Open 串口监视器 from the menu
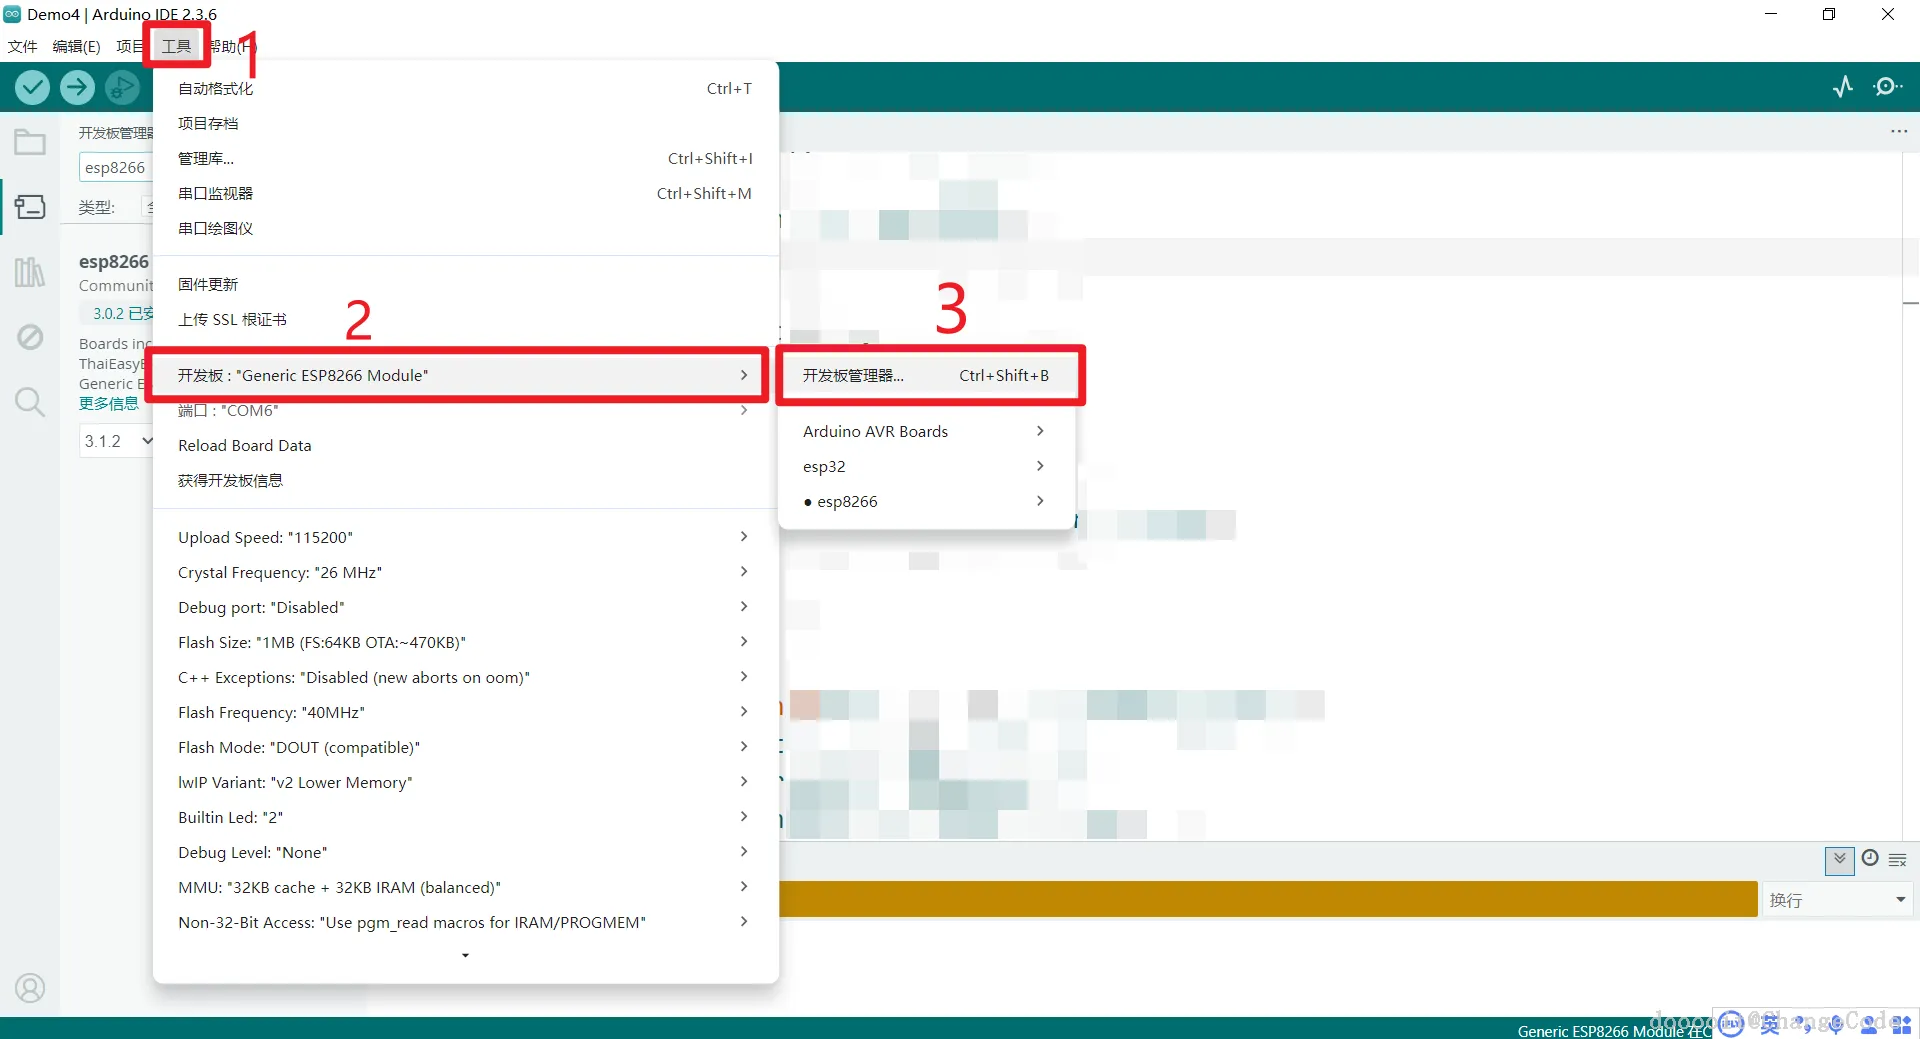This screenshot has width=1920, height=1039. pos(466,194)
